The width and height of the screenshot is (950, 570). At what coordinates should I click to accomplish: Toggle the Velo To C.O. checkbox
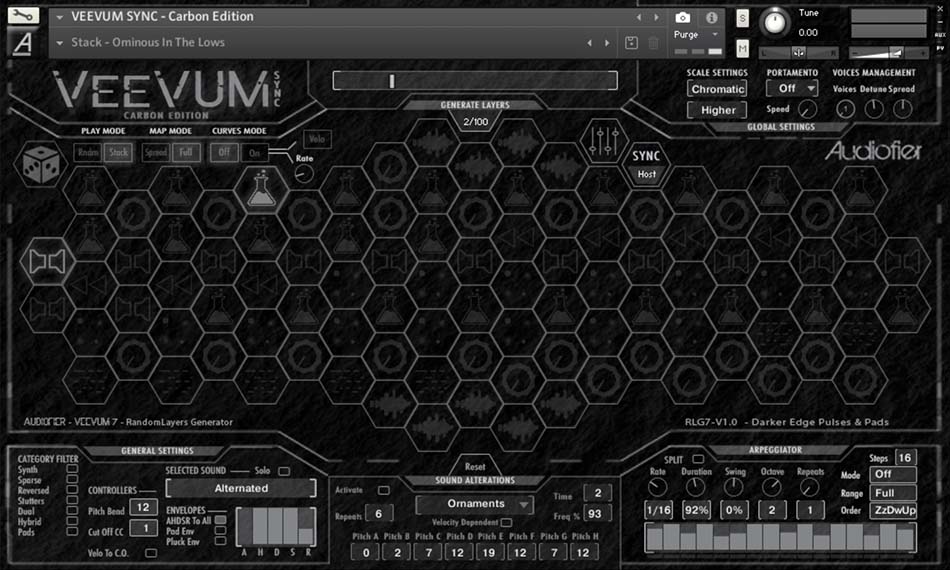click(151, 552)
